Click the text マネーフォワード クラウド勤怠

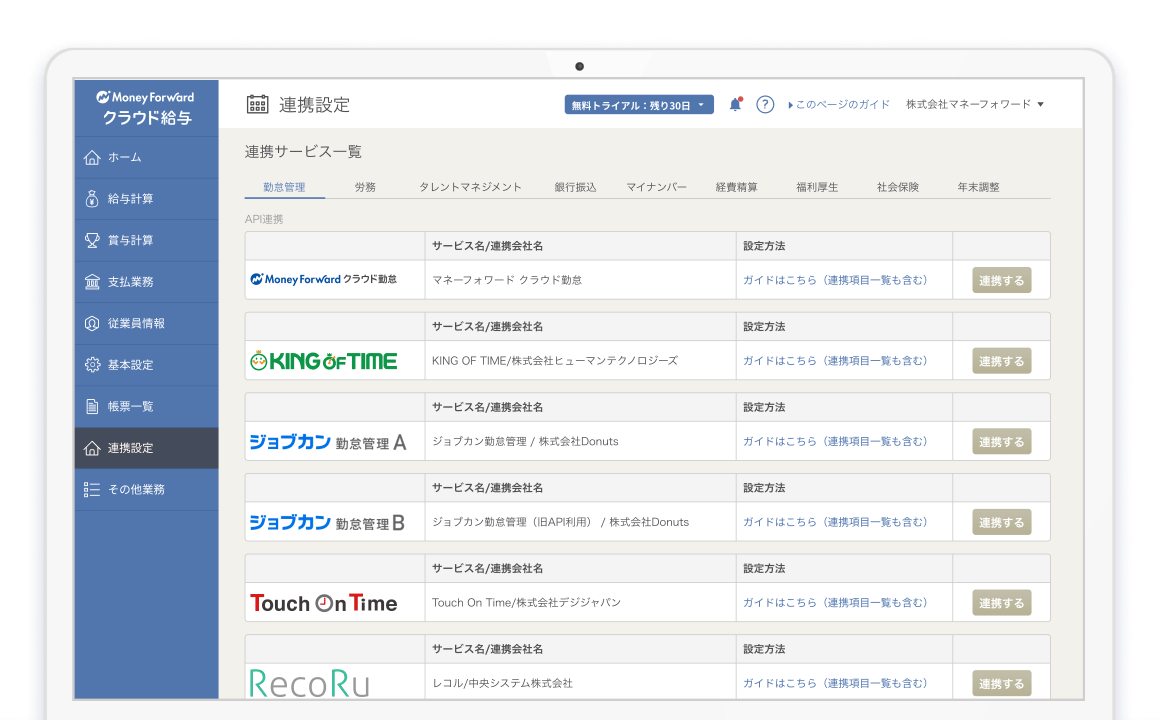[x=507, y=280]
